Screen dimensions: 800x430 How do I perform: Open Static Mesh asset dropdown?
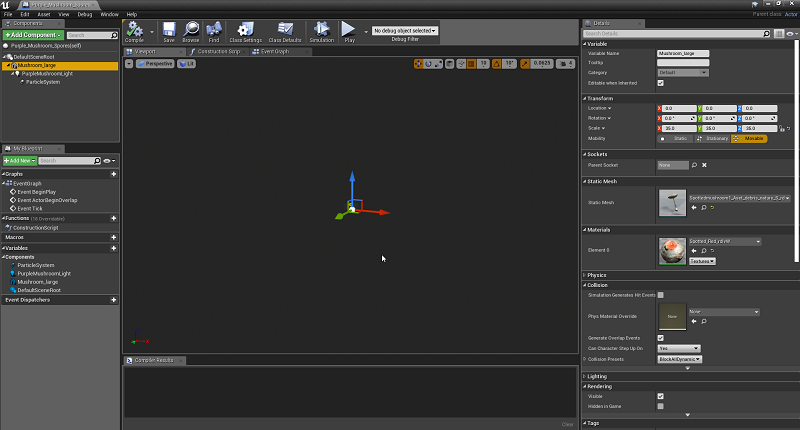[739, 198]
